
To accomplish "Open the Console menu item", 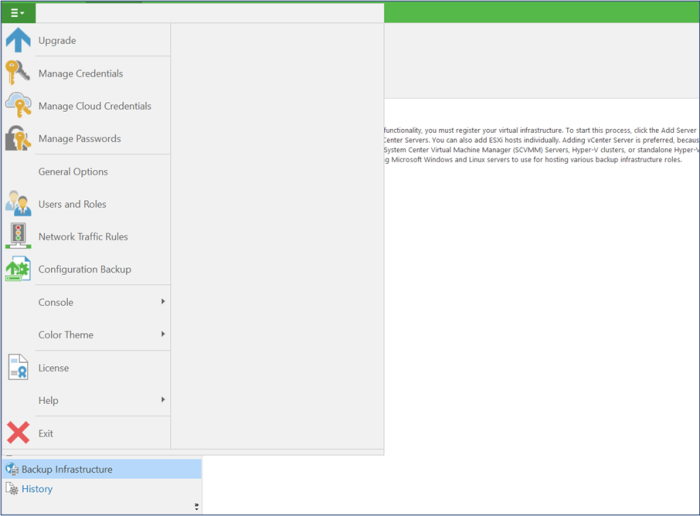I will coord(56,303).
